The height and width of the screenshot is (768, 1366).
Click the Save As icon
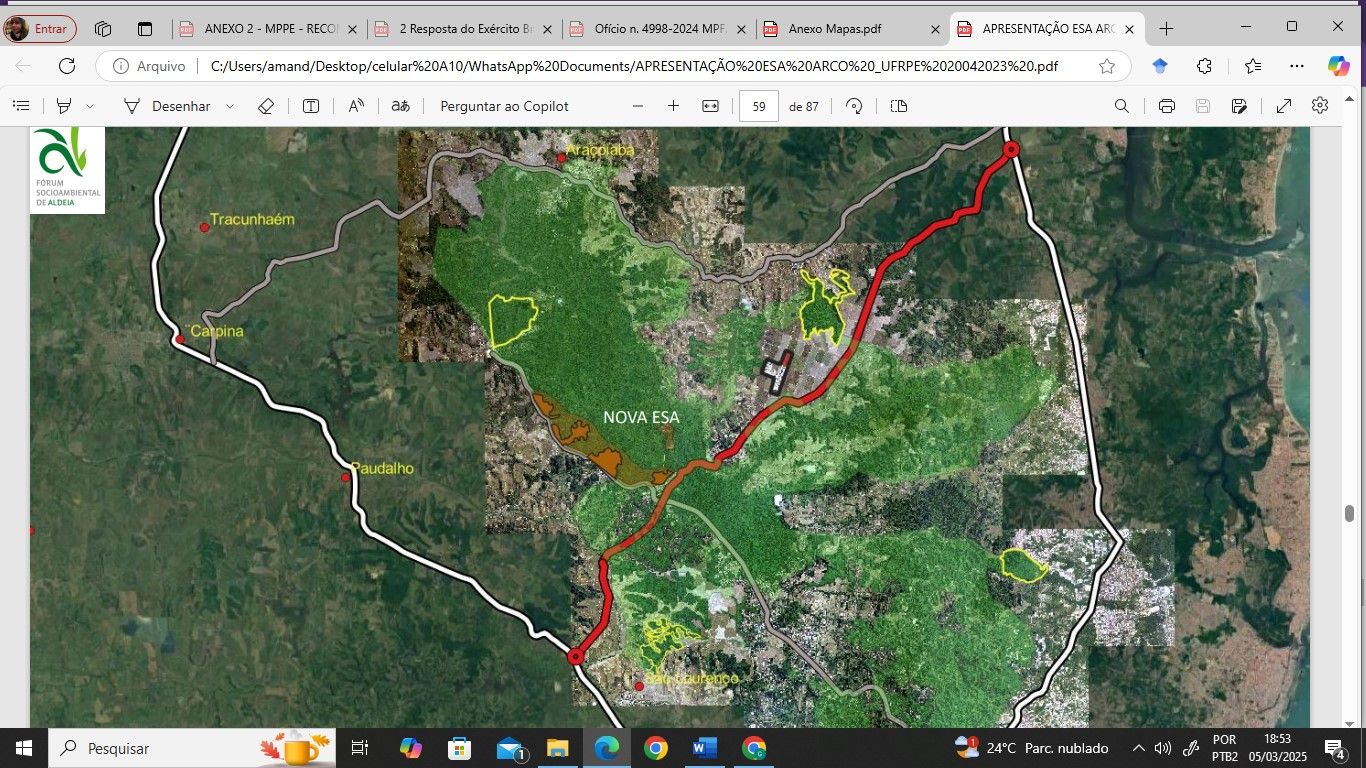(x=1239, y=106)
